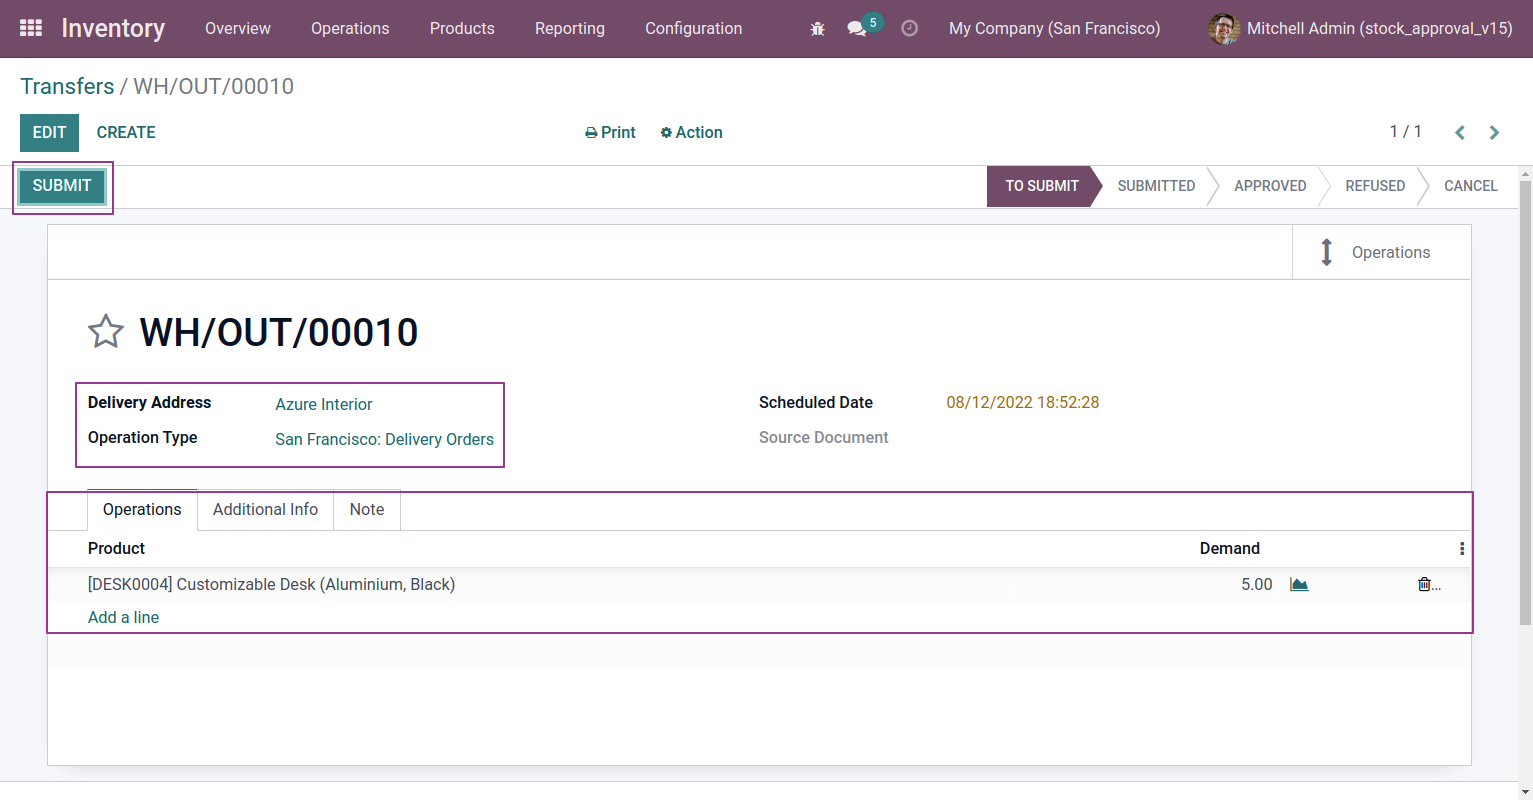Click the SUBMIT button
Viewport: 1533px width, 800px height.
pyautogui.click(x=62, y=186)
